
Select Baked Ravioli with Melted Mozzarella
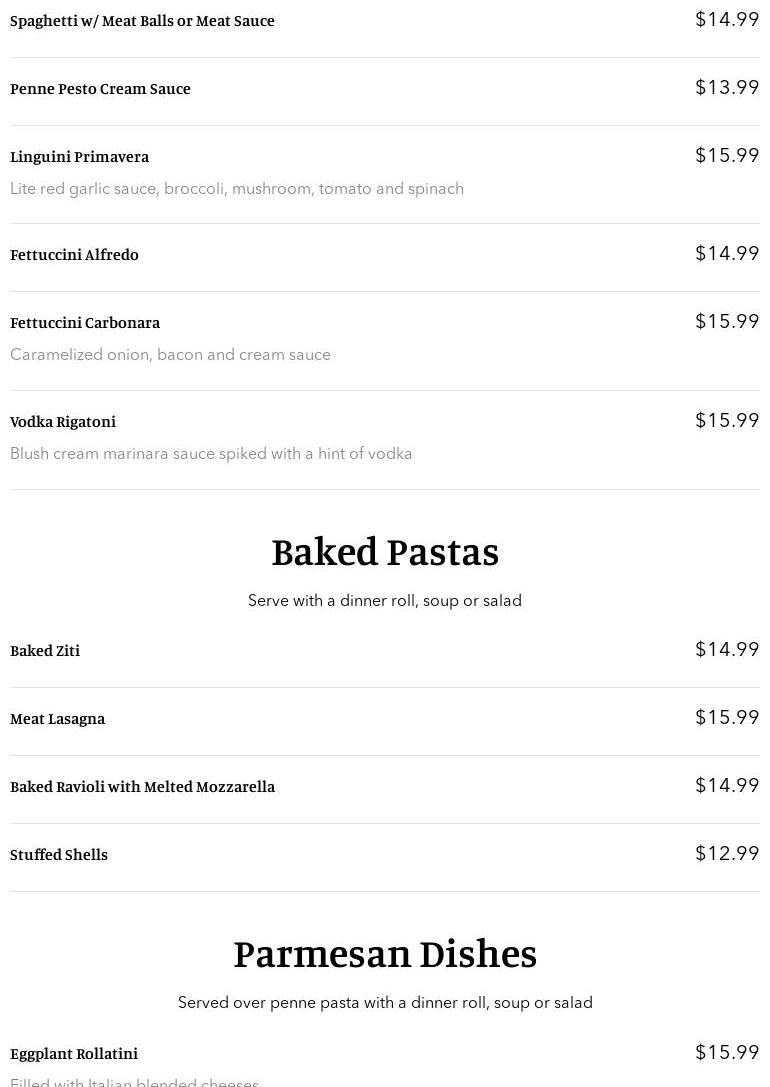click(x=142, y=787)
